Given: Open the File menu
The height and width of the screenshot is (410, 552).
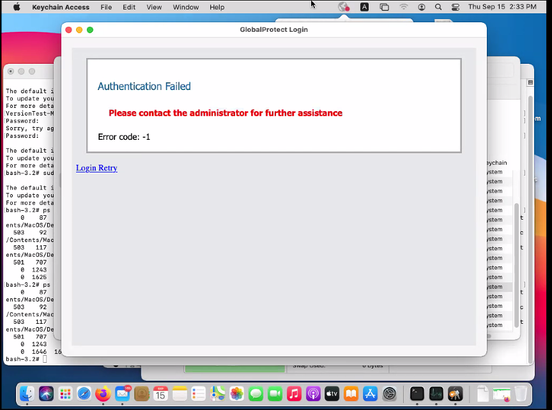Looking at the screenshot, I should tap(106, 7).
